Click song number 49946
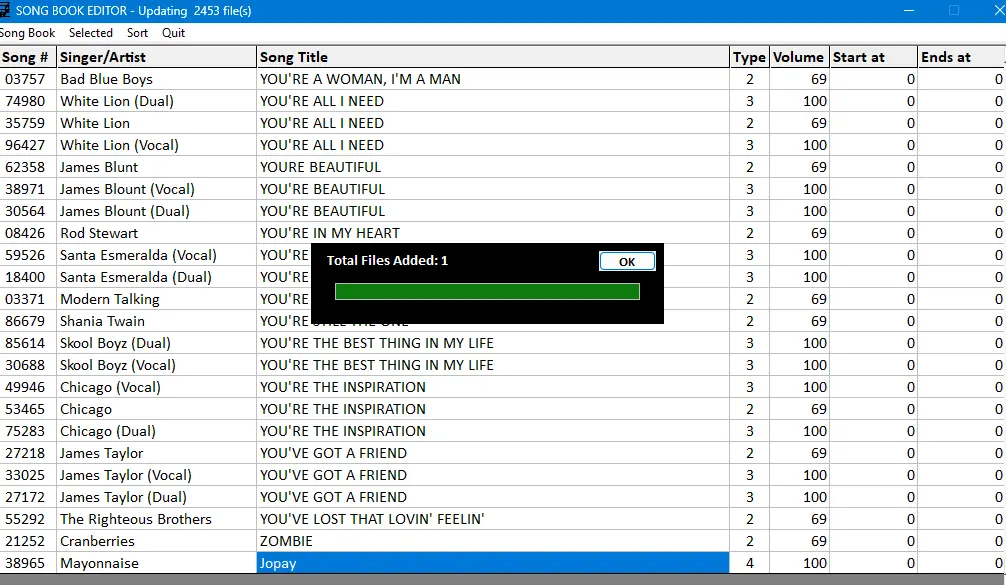The image size is (1006, 585). pyautogui.click(x=28, y=387)
